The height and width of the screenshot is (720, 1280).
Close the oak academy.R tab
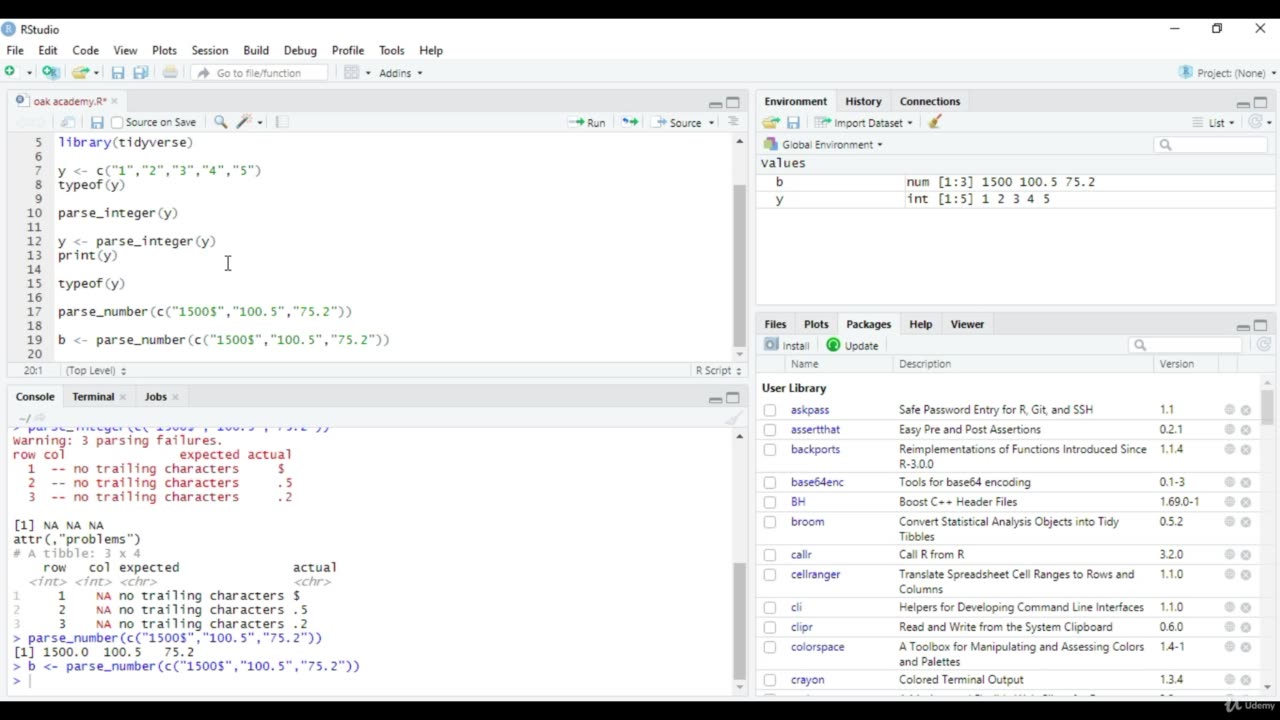tap(114, 101)
